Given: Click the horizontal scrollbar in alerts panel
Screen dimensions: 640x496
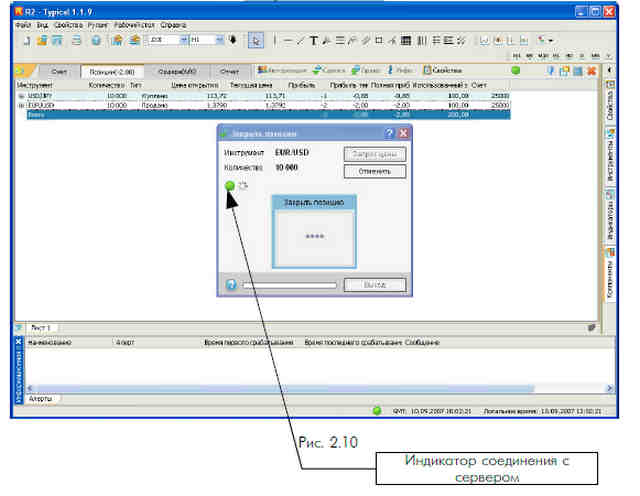Looking at the screenshot, I should tap(320, 388).
